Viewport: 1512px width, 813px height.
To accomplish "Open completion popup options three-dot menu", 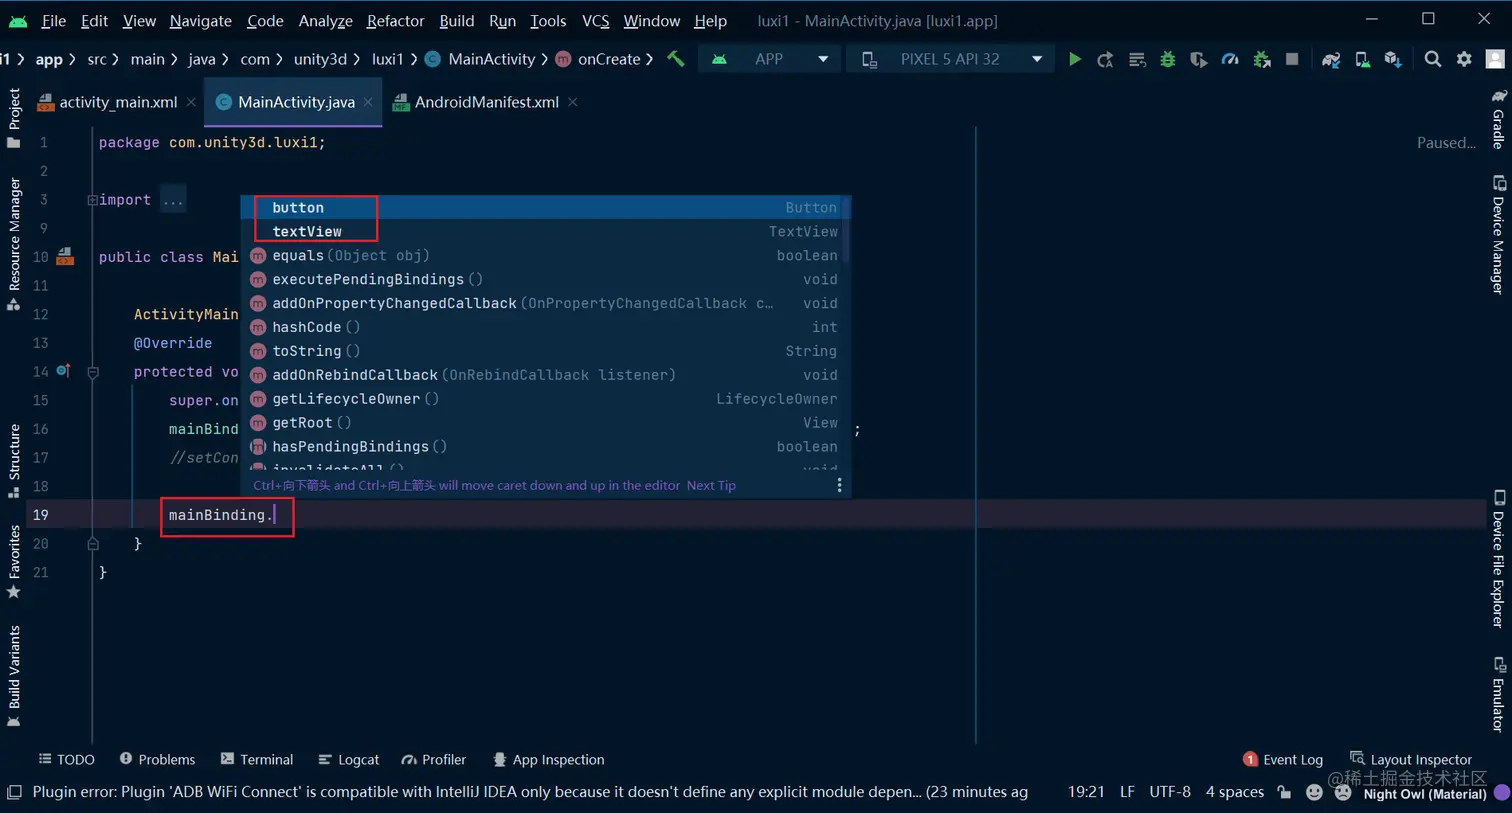I will click(x=839, y=485).
